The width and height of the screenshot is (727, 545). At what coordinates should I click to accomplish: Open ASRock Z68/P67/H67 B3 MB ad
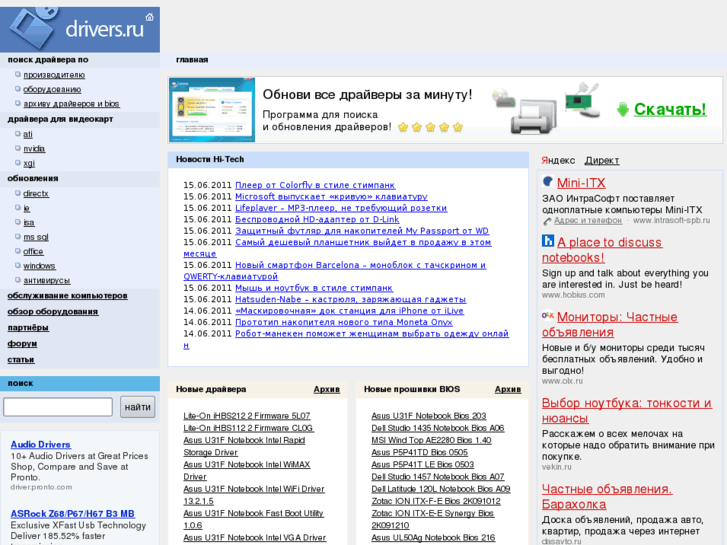[x=72, y=514]
